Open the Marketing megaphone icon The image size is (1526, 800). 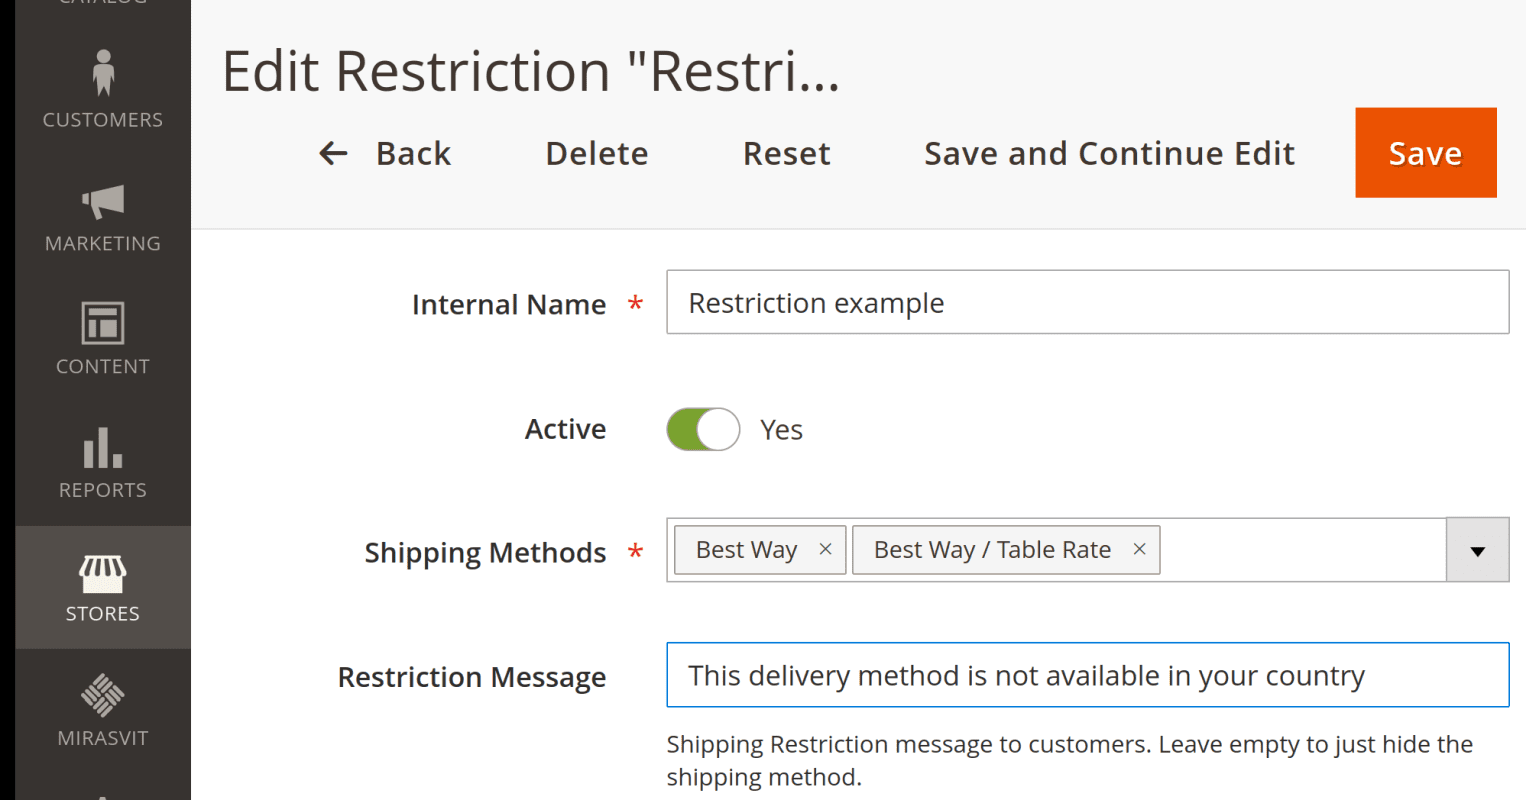coord(103,202)
